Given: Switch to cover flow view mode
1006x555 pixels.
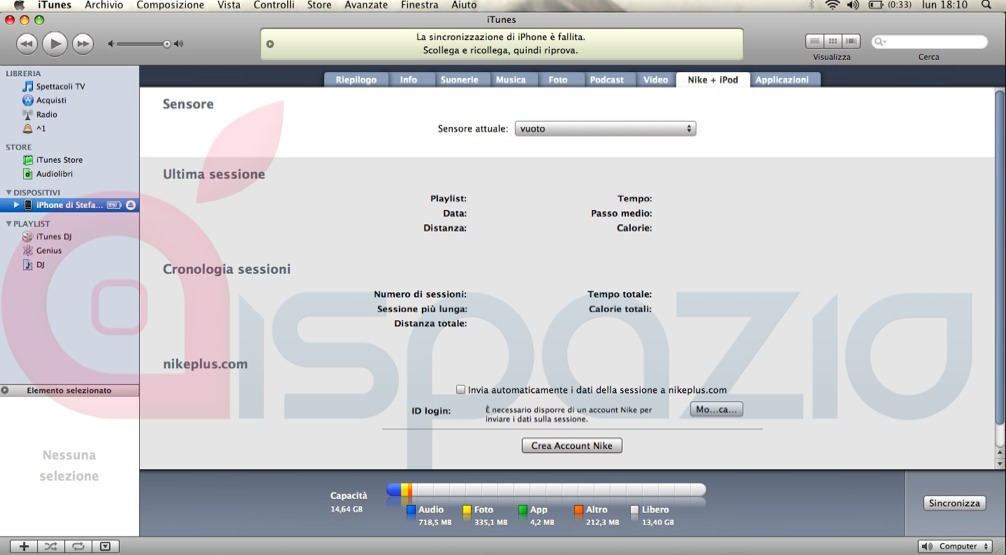Looking at the screenshot, I should point(851,41).
